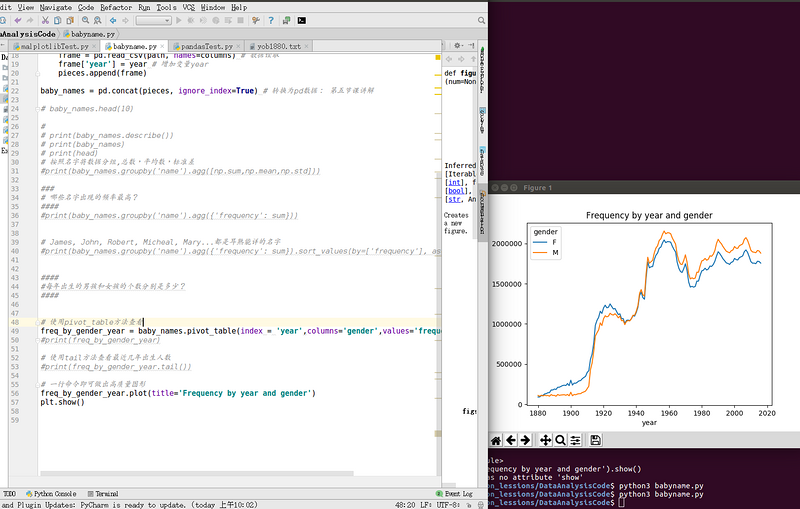Screen dimensions: 800x509
Task: Click the blue Help question mark
Action: 271,20
